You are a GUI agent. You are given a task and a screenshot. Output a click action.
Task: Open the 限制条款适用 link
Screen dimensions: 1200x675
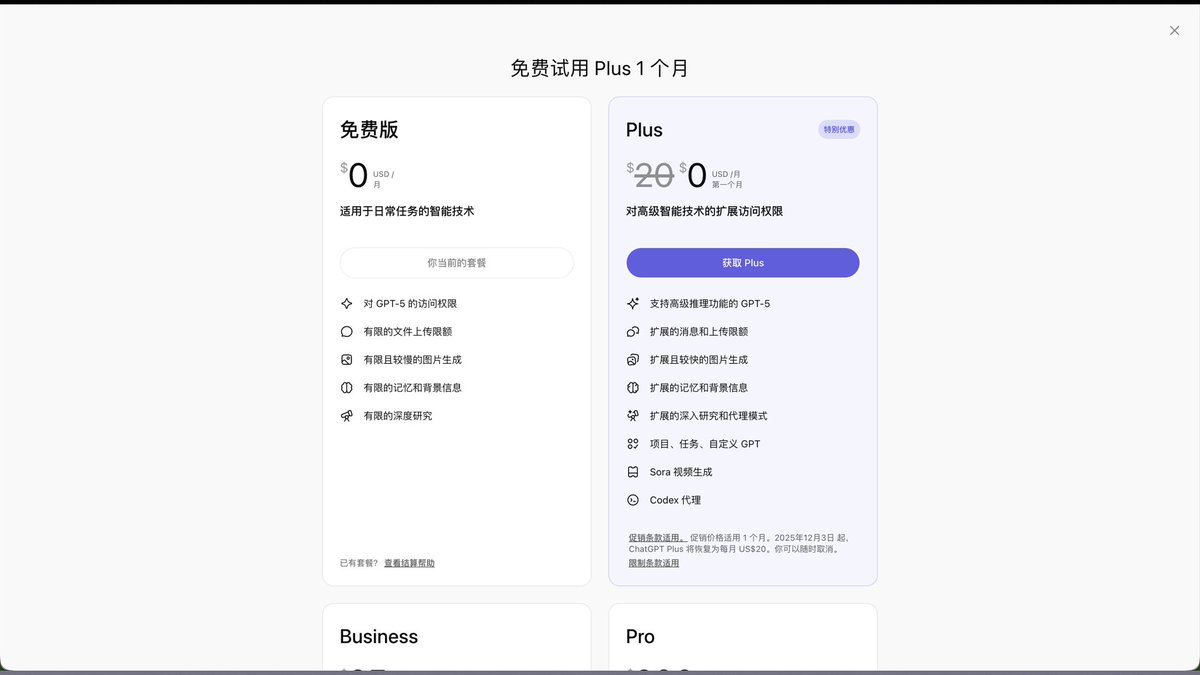654,563
